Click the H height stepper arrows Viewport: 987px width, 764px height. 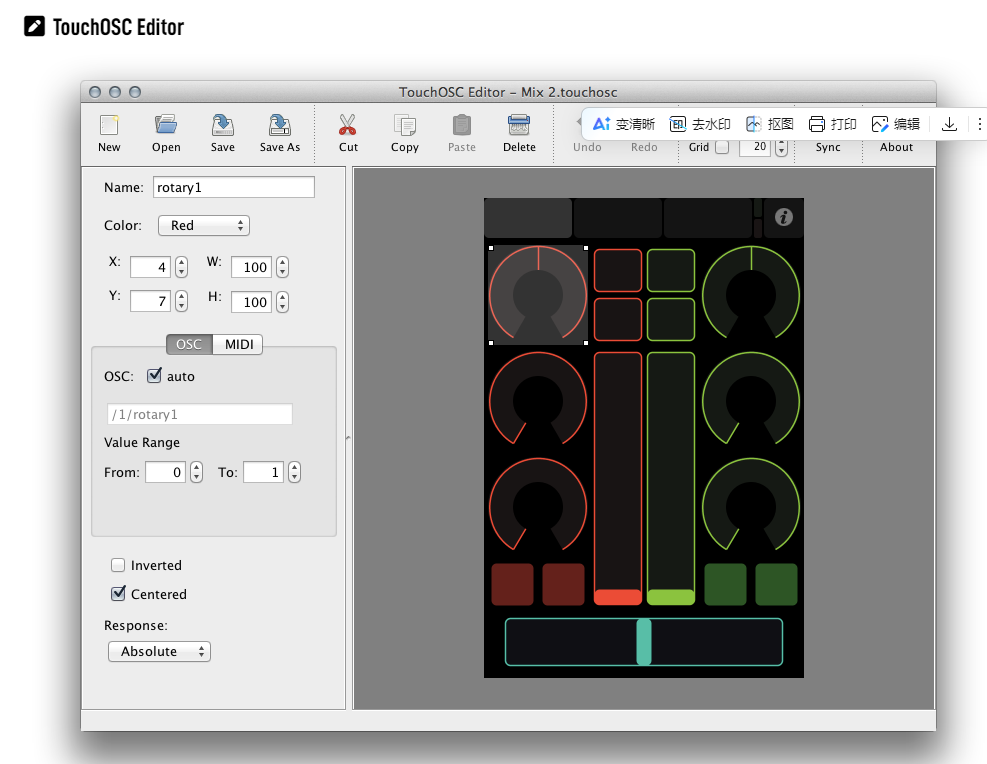click(x=283, y=301)
